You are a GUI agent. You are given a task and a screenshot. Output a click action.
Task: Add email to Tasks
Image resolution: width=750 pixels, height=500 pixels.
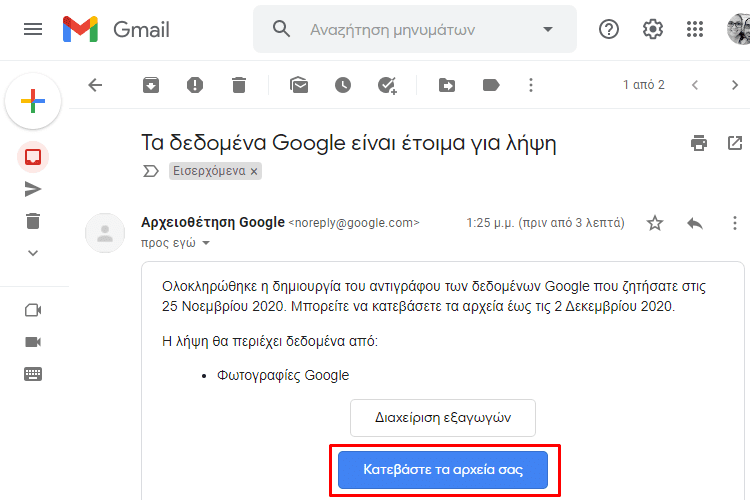386,85
